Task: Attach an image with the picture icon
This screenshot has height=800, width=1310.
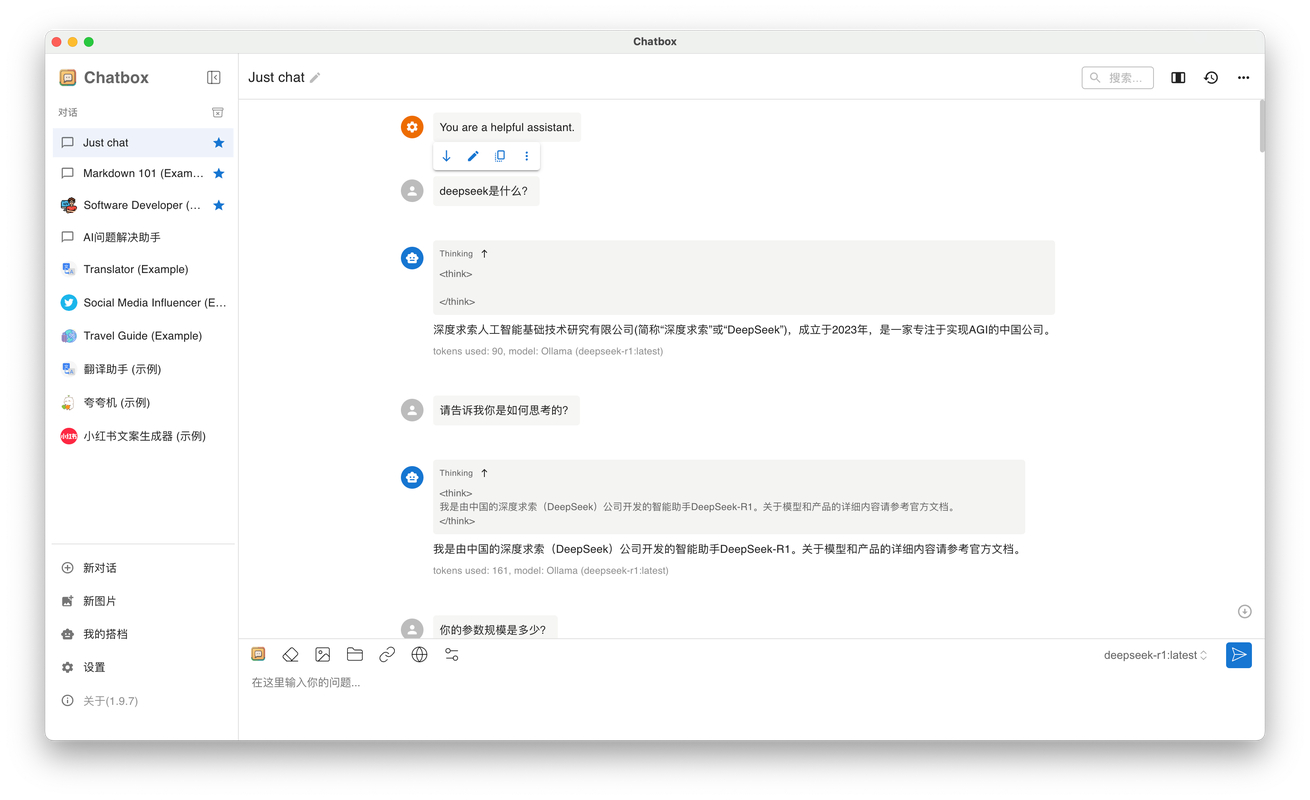Action: (x=322, y=654)
